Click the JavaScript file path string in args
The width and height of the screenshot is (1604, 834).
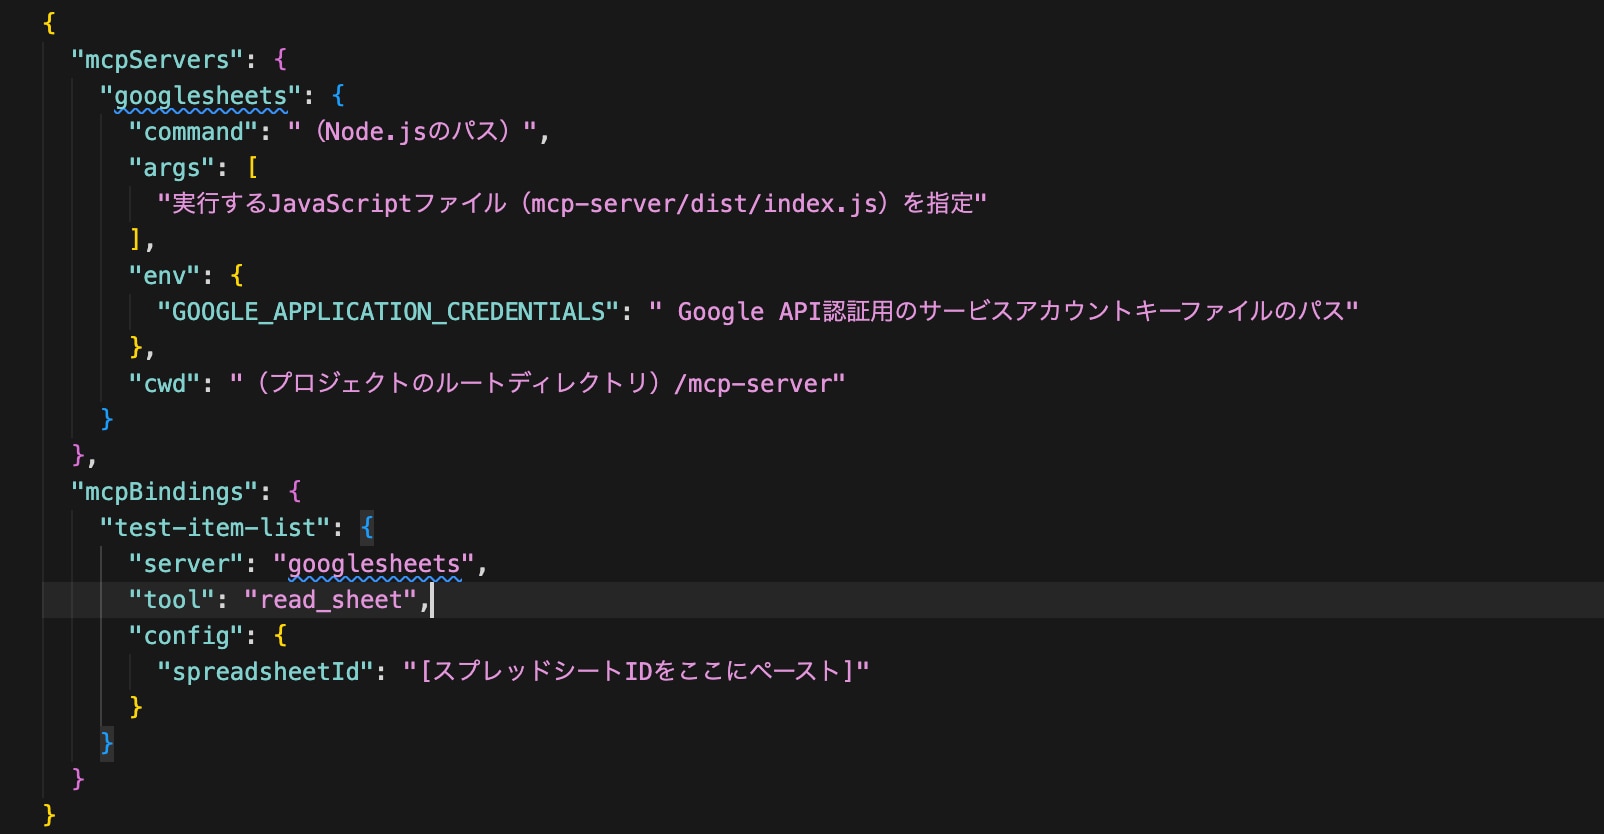click(571, 204)
